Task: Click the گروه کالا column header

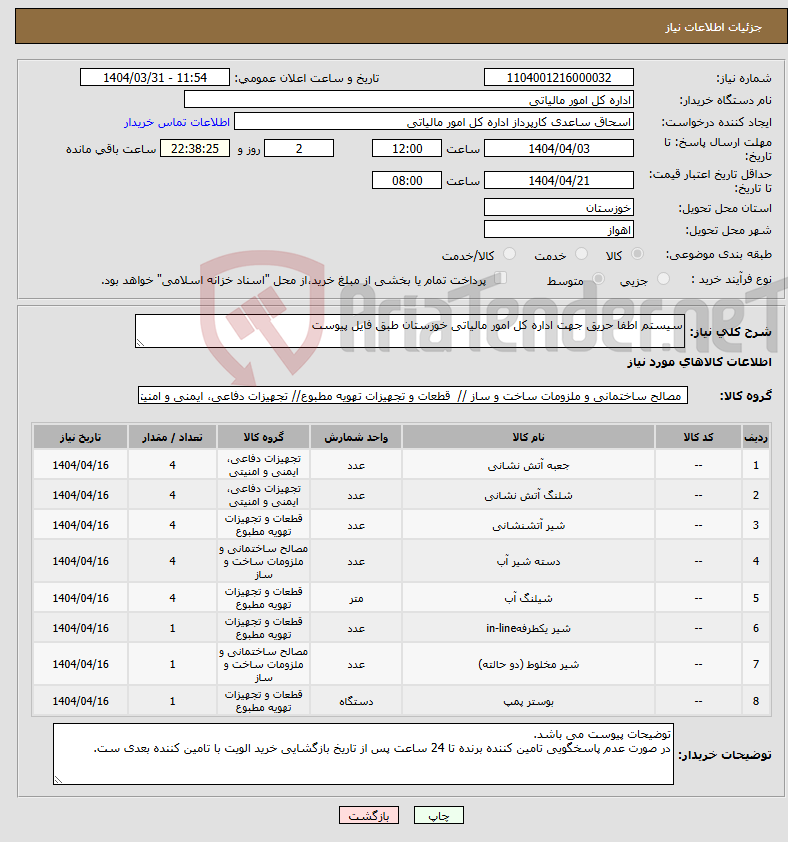Action: pyautogui.click(x=263, y=437)
